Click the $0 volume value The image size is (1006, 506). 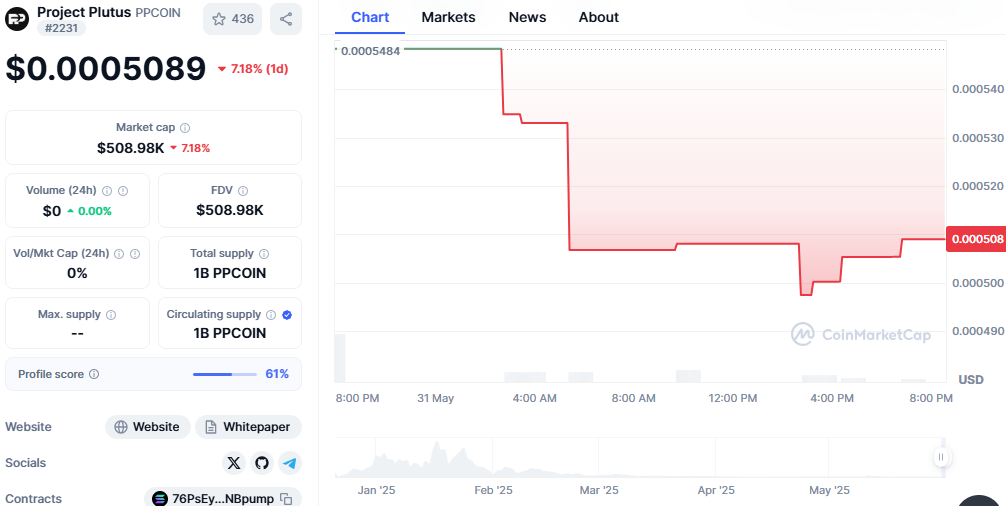point(52,211)
